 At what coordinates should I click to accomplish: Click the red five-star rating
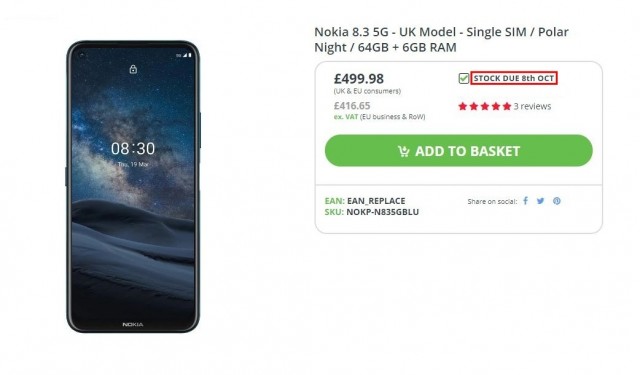click(484, 107)
